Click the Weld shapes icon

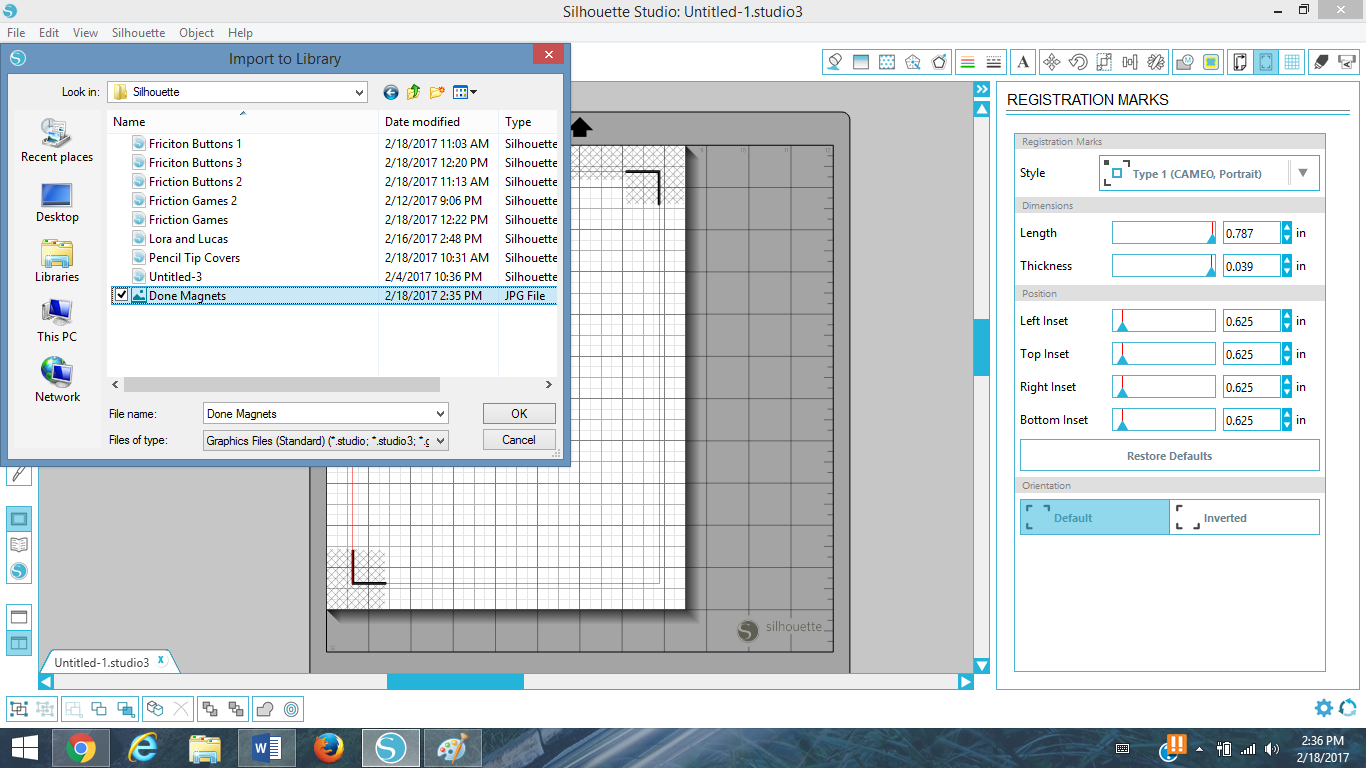coord(264,709)
